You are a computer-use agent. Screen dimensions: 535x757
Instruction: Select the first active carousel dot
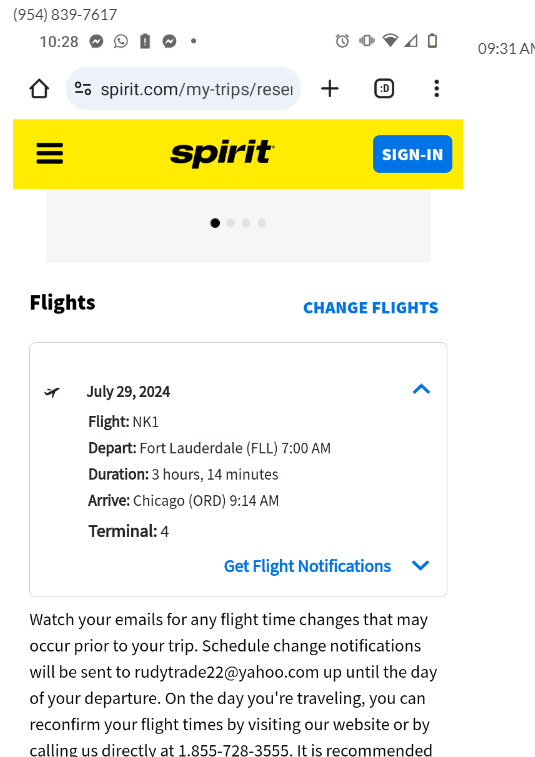215,223
